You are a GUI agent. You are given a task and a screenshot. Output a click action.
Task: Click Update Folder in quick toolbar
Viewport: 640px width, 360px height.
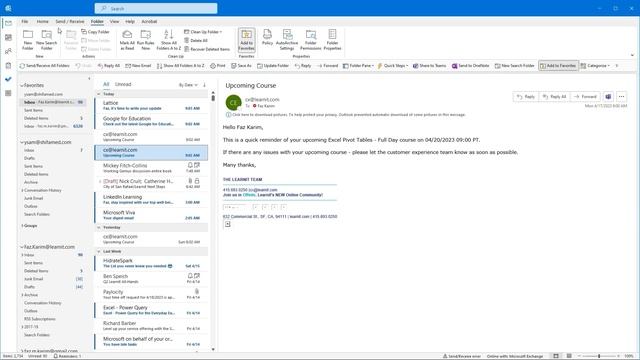point(273,66)
